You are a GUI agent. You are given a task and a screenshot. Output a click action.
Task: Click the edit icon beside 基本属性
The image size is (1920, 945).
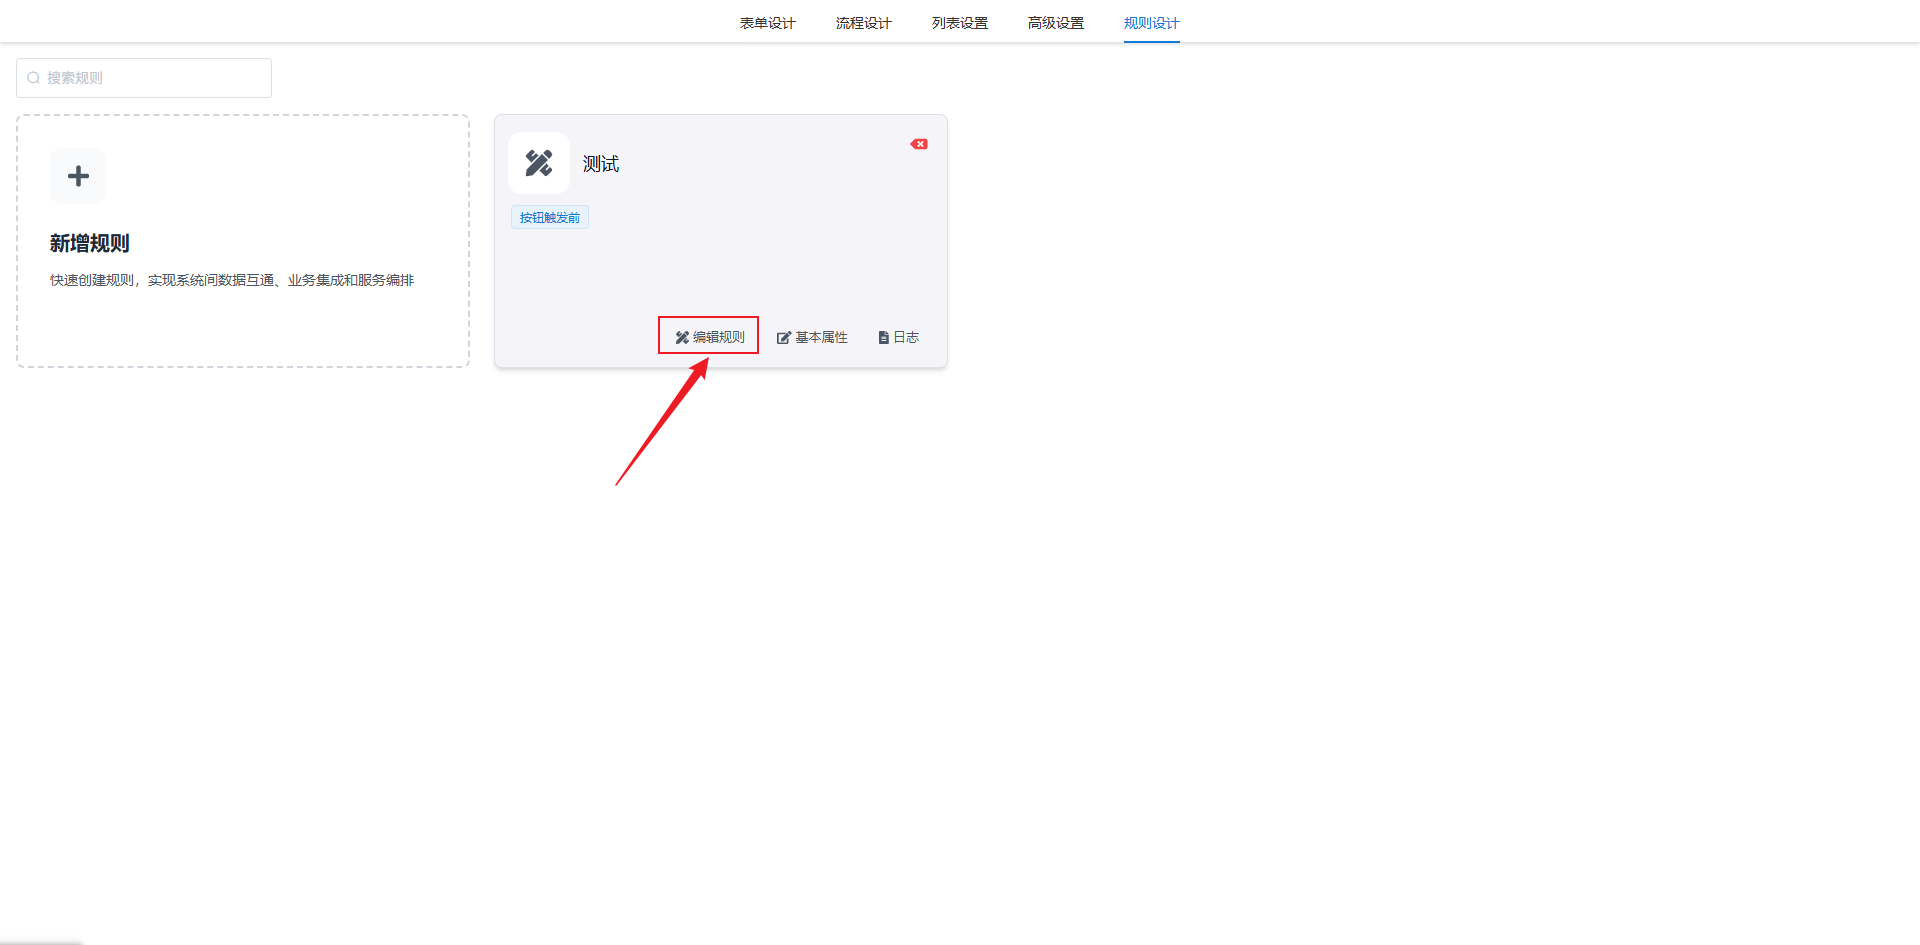pyautogui.click(x=784, y=338)
